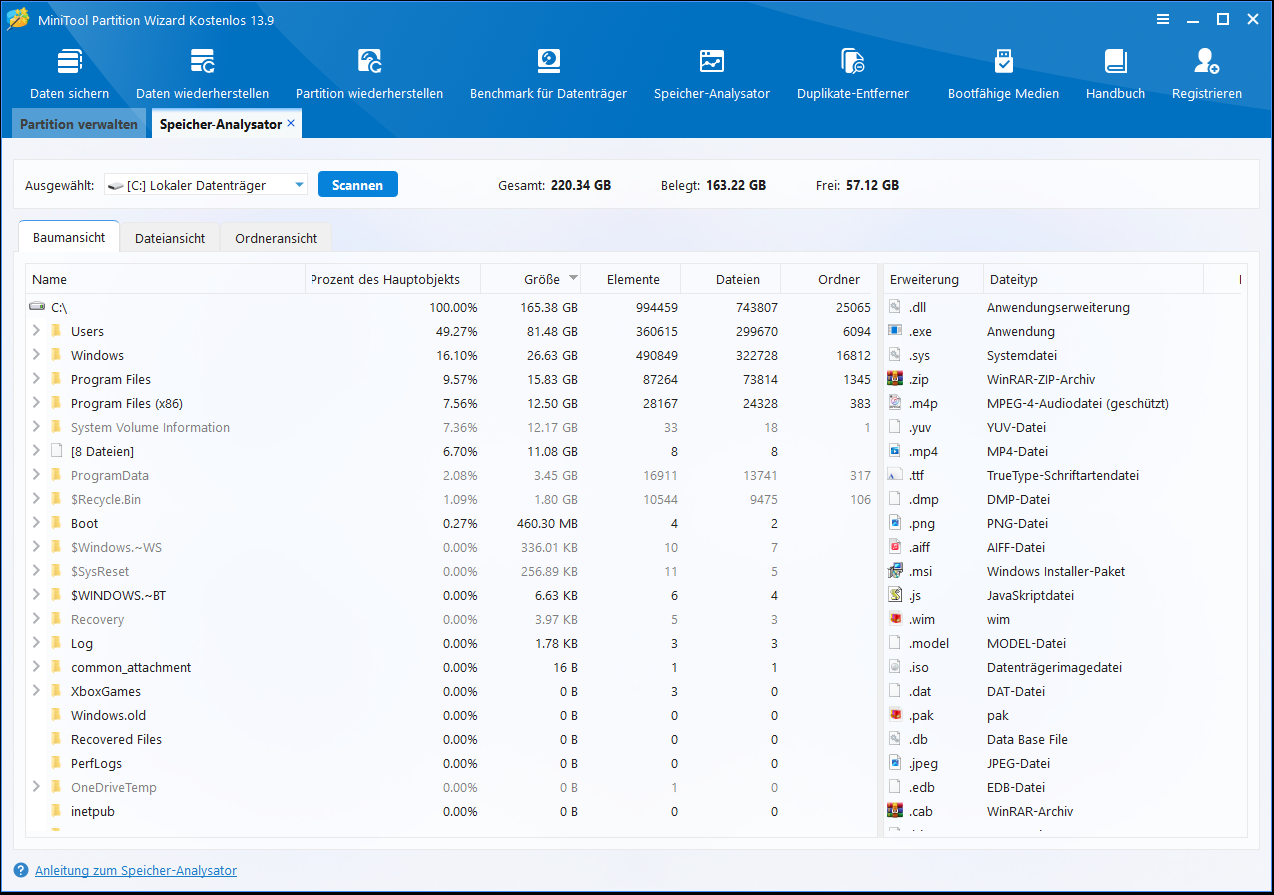The width and height of the screenshot is (1274, 895).
Task: Open the Handbuch manual
Action: tap(1115, 73)
